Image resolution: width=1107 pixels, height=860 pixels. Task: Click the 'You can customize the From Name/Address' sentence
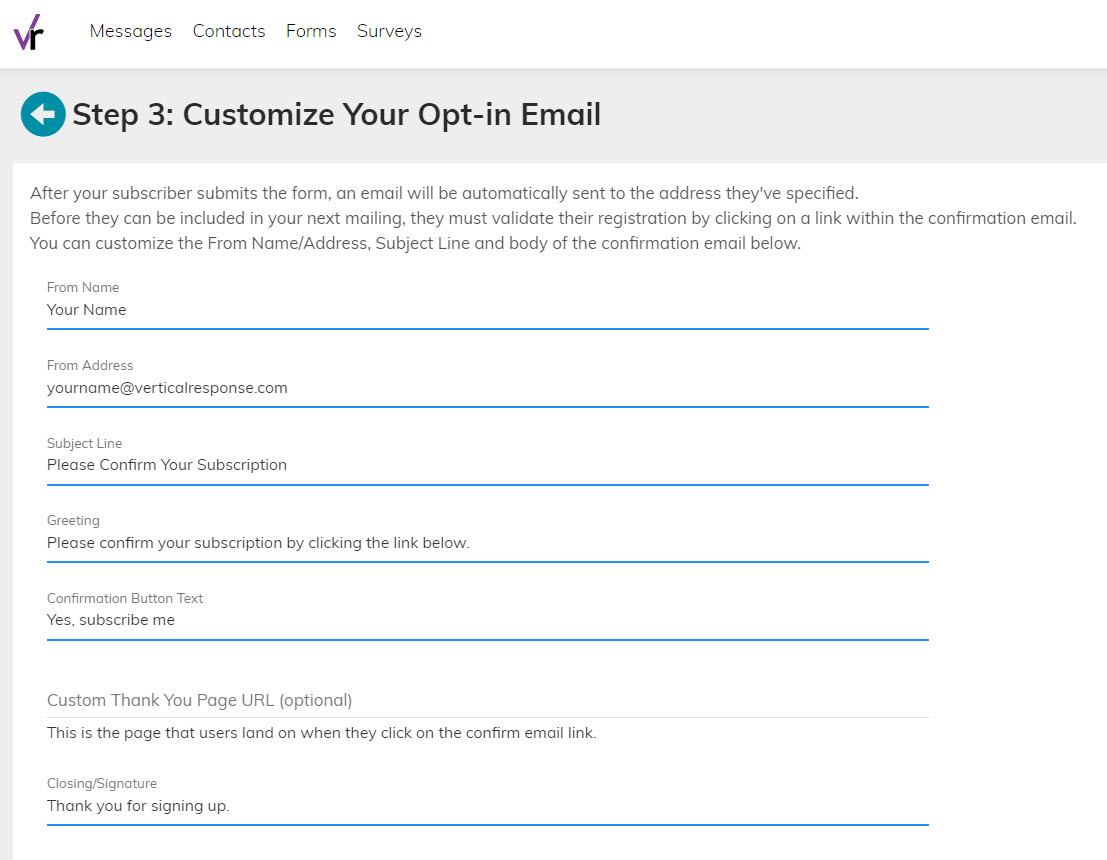pos(415,244)
